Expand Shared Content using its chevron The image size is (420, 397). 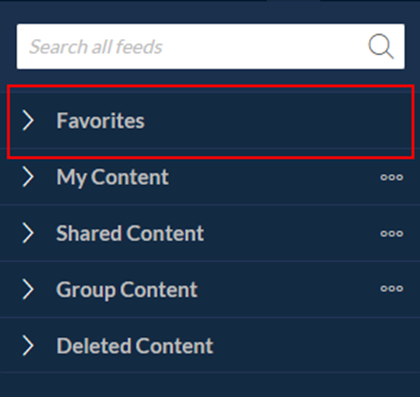coord(28,233)
